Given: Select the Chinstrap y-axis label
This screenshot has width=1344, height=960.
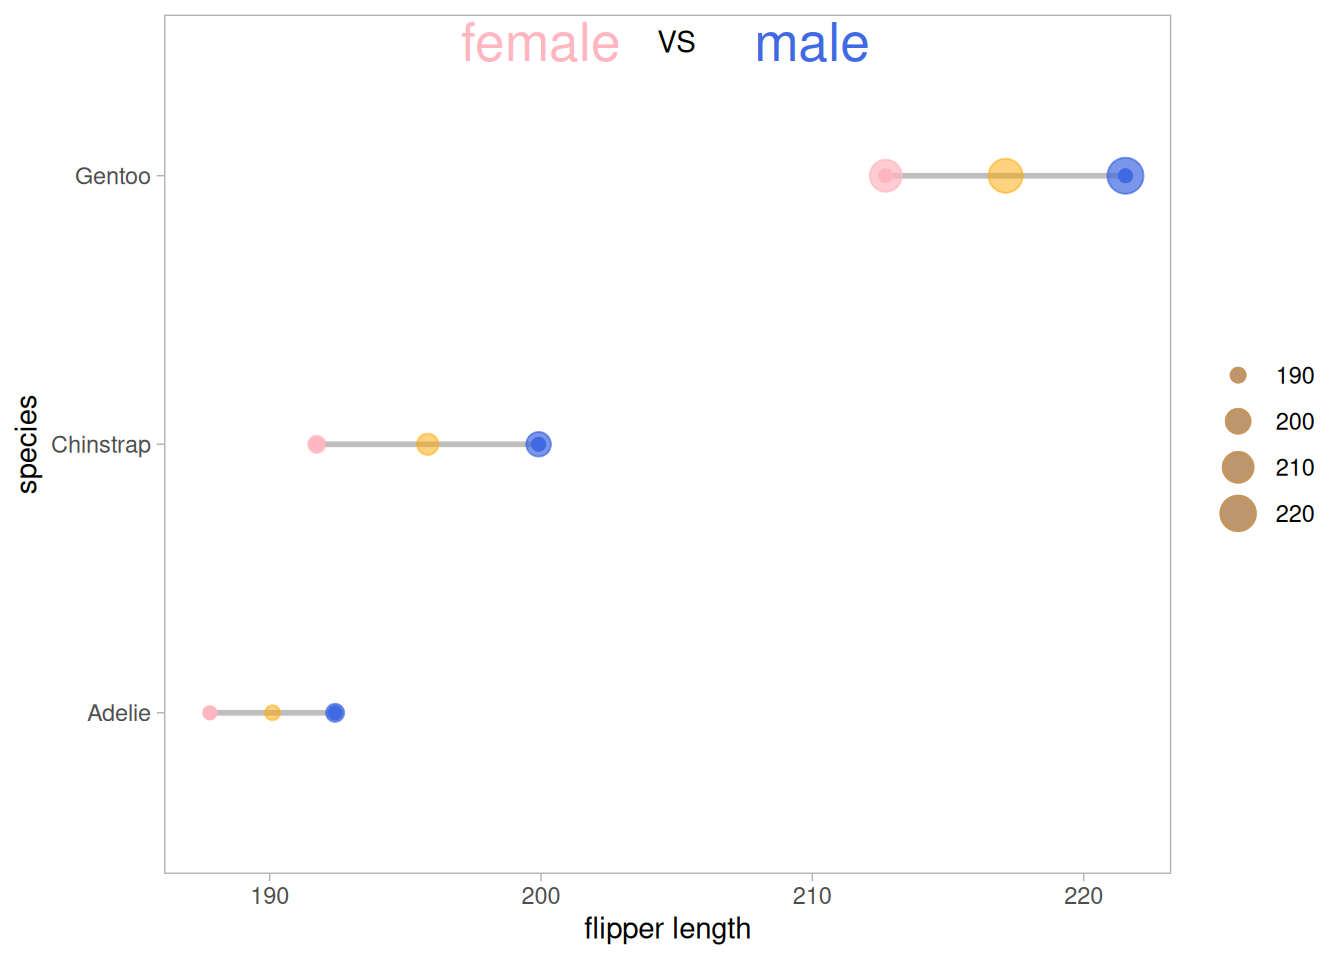Looking at the screenshot, I should coord(101,445).
